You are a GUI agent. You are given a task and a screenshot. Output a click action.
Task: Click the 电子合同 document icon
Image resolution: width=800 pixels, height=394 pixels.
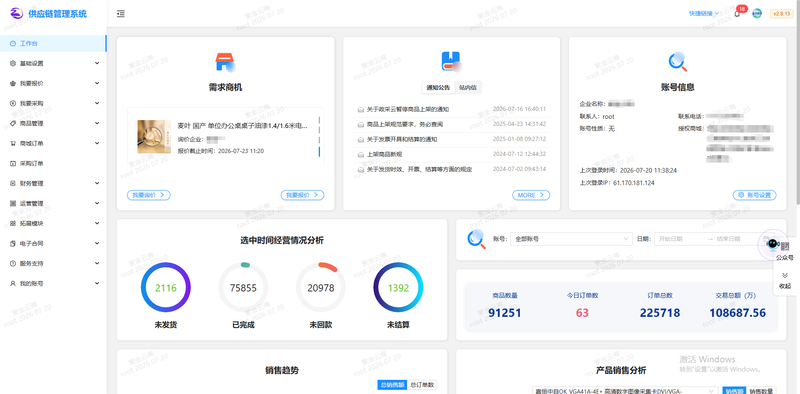pos(13,243)
